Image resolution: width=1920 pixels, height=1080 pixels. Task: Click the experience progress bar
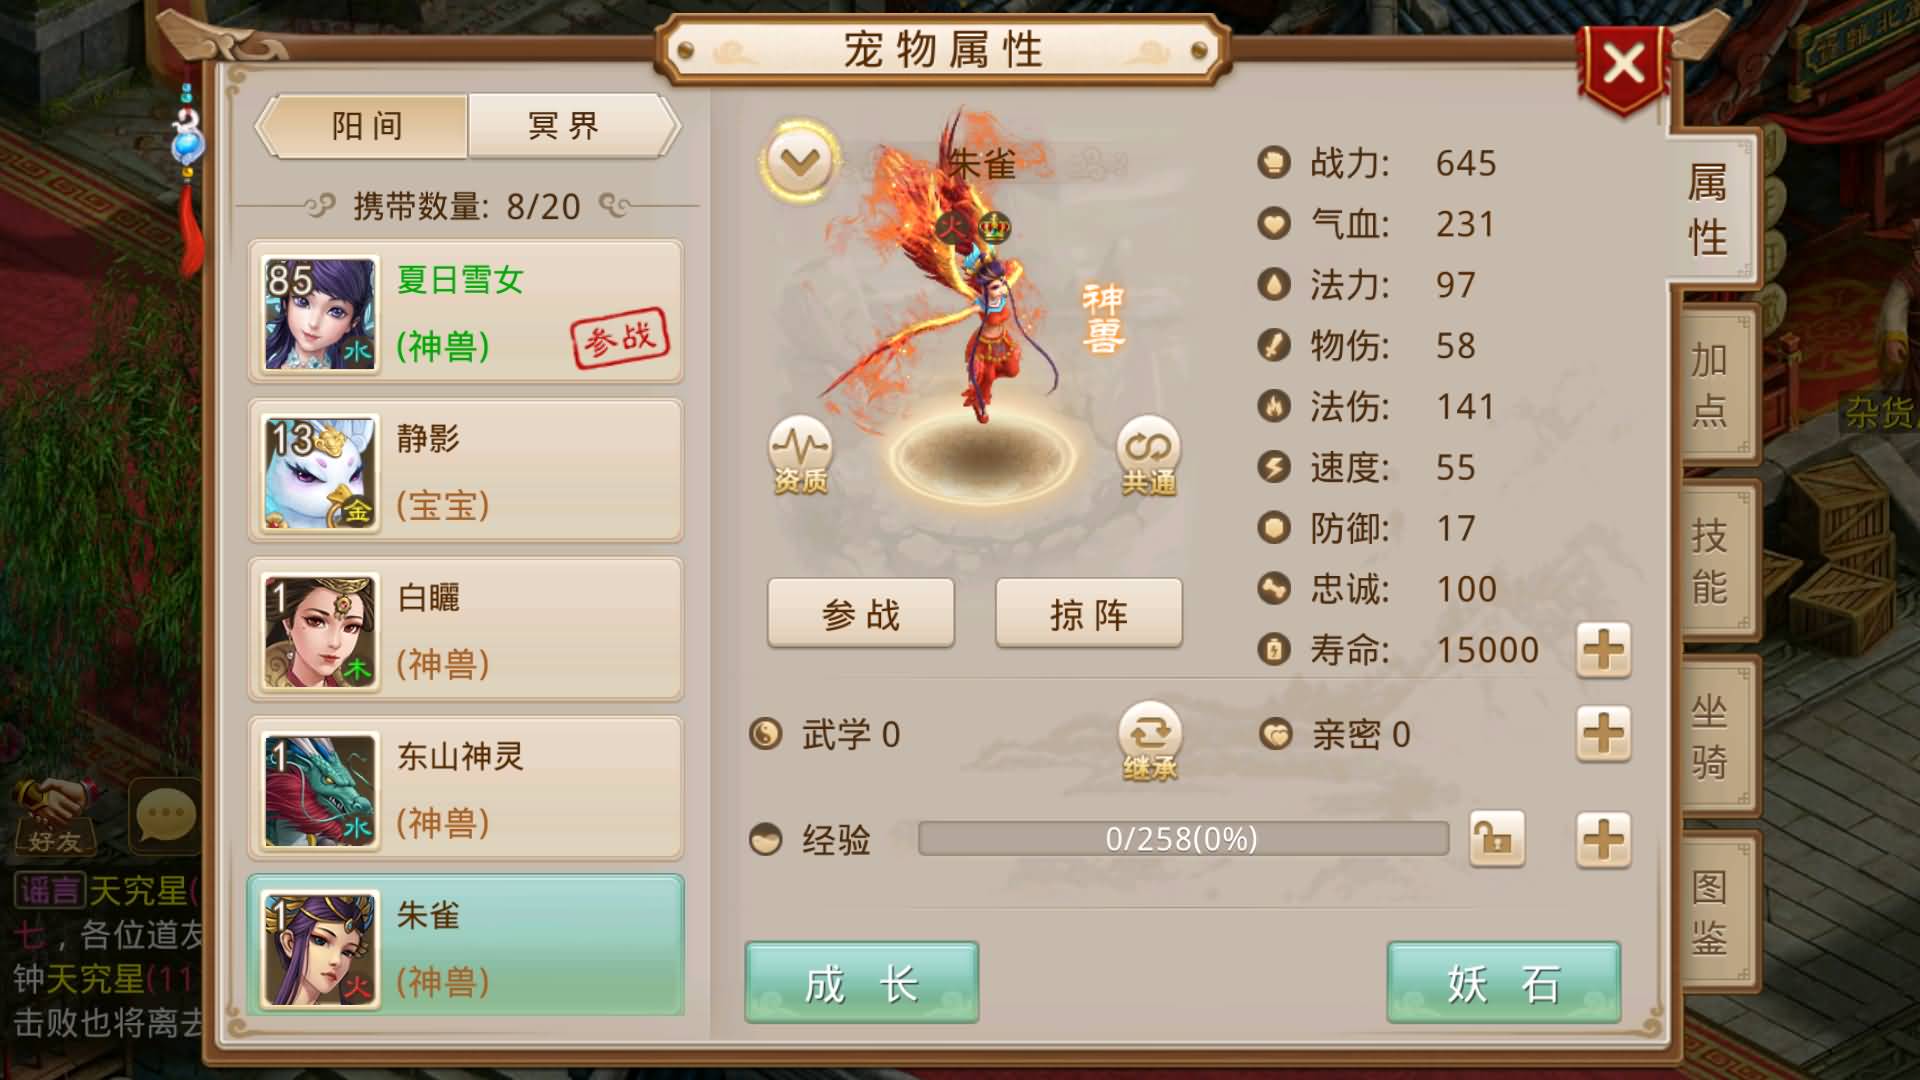click(1183, 838)
